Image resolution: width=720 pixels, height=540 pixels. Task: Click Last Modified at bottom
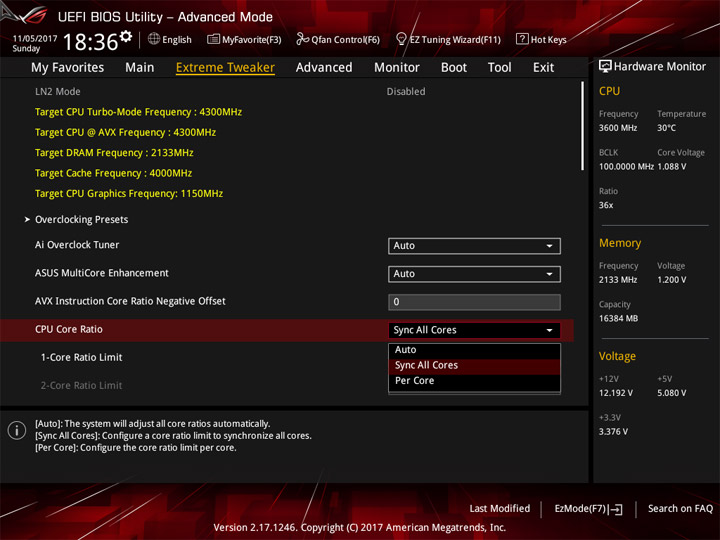click(500, 509)
